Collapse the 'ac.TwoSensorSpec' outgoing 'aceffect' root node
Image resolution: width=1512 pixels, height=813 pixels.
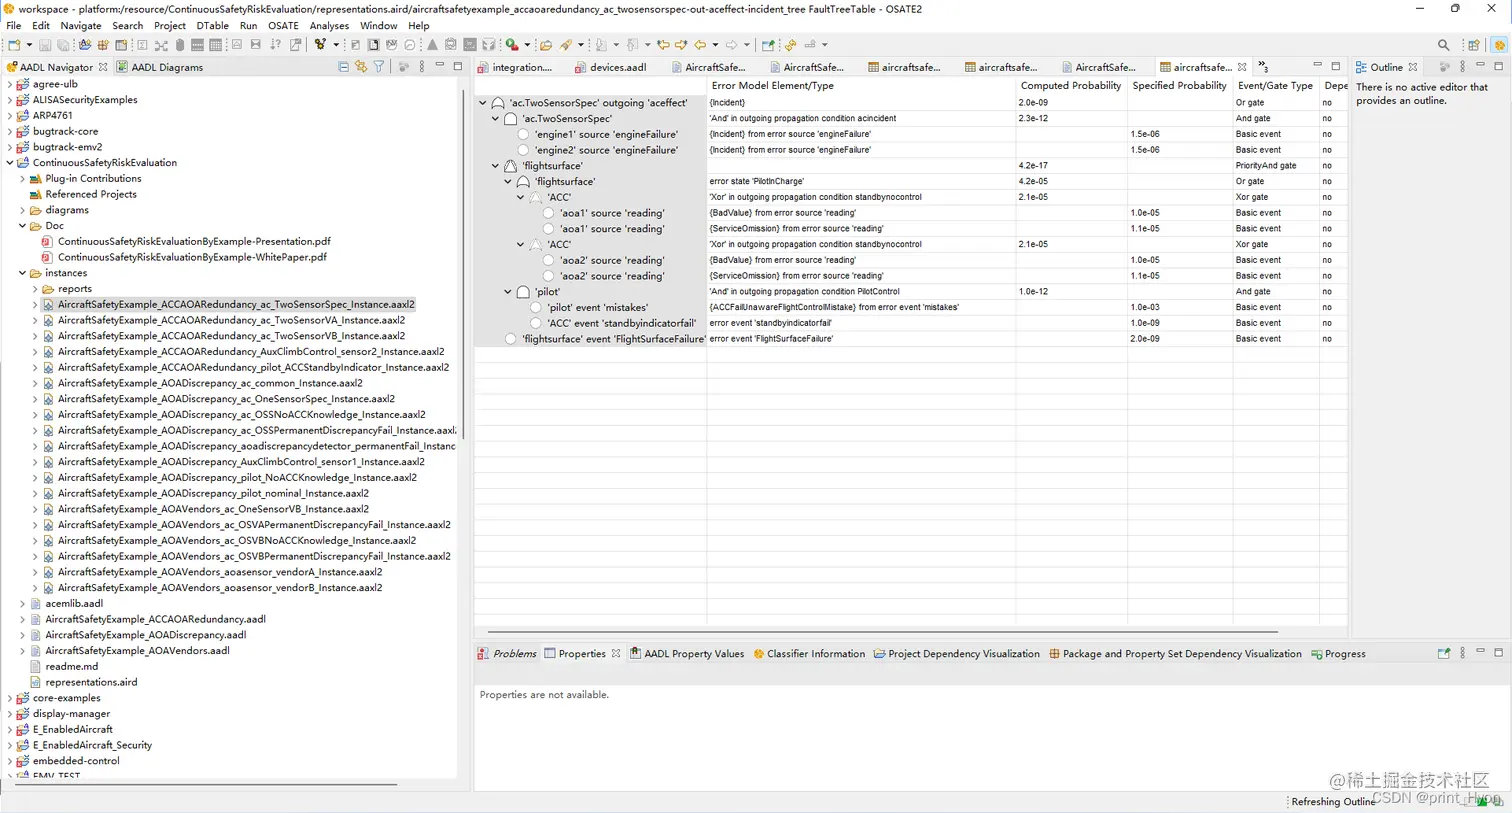(483, 103)
